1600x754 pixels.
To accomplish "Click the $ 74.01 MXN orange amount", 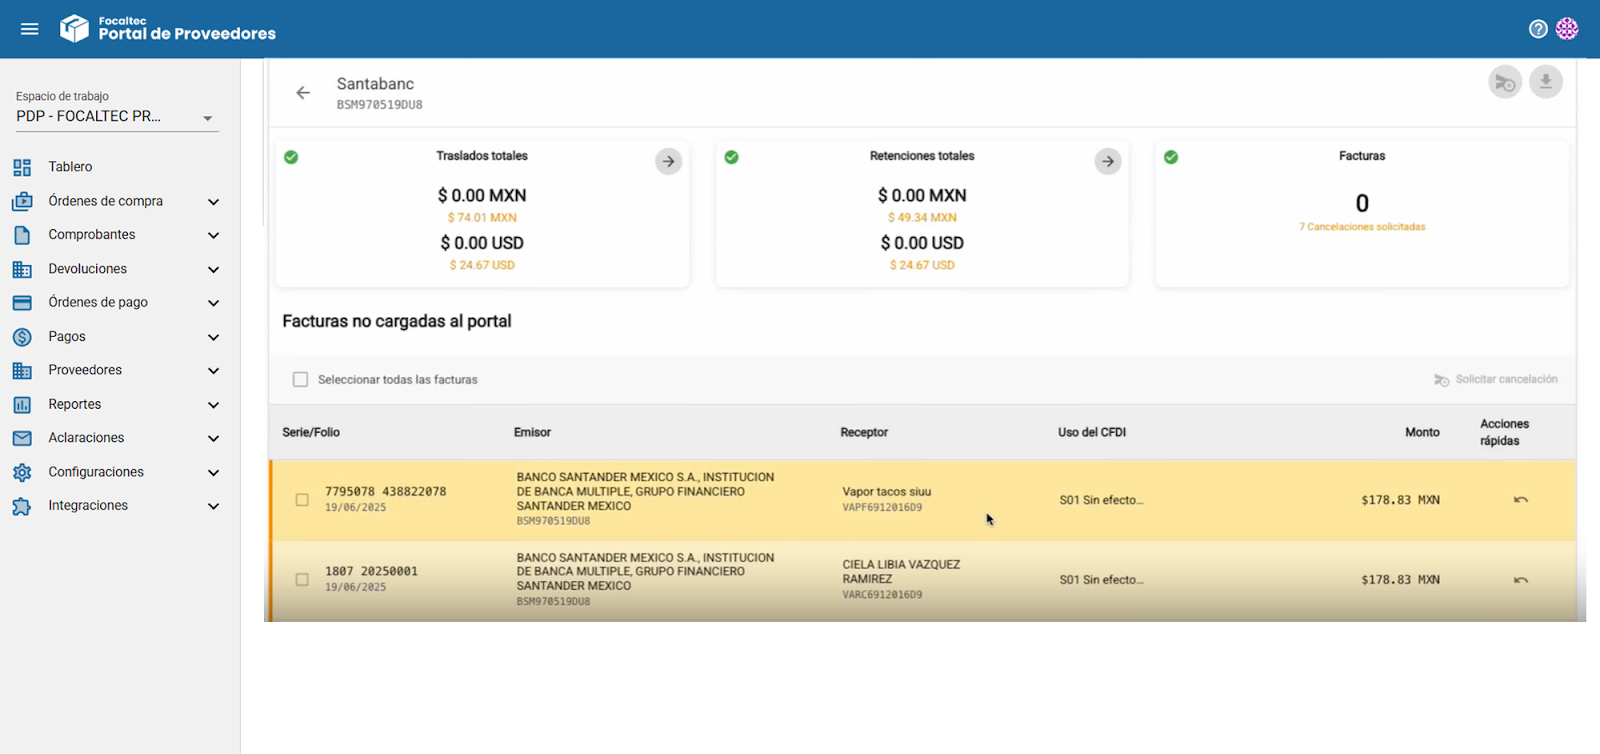I will click(482, 218).
